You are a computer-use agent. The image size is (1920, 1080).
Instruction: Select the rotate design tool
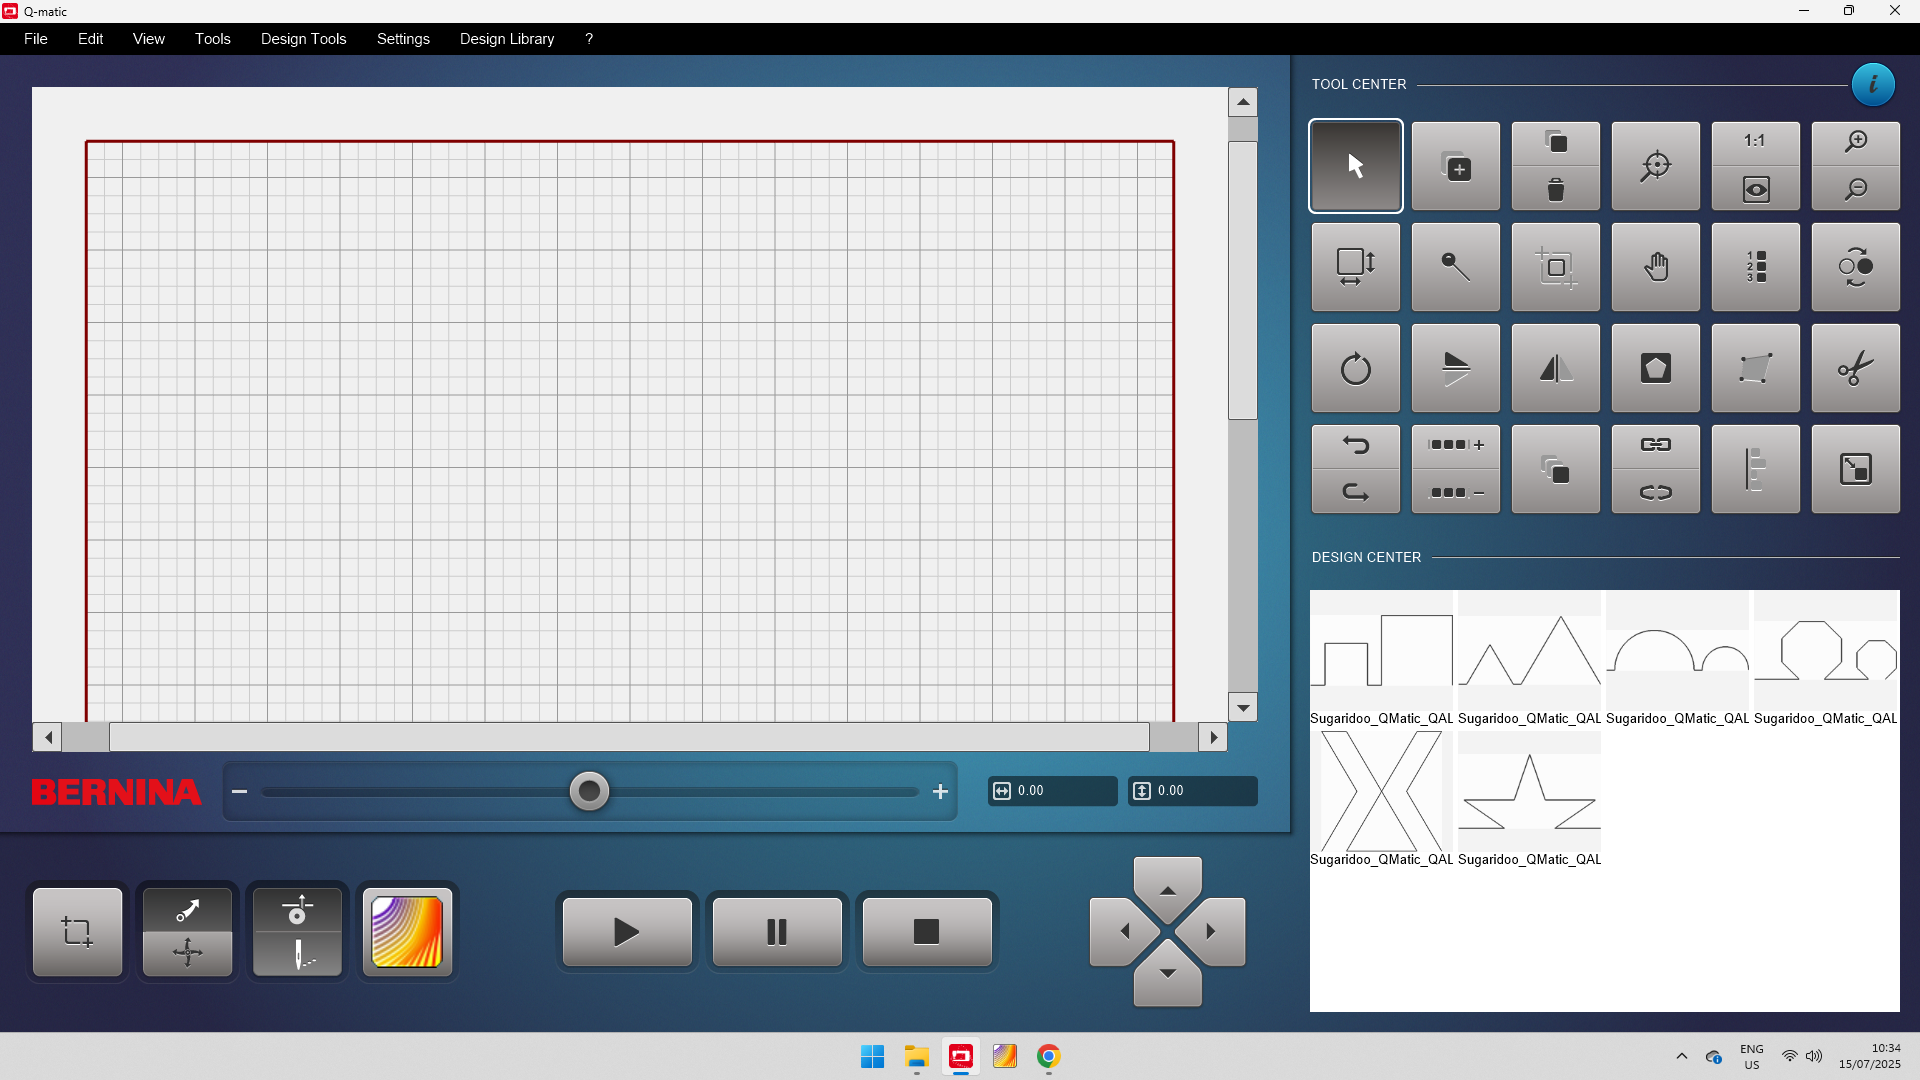tap(1355, 368)
